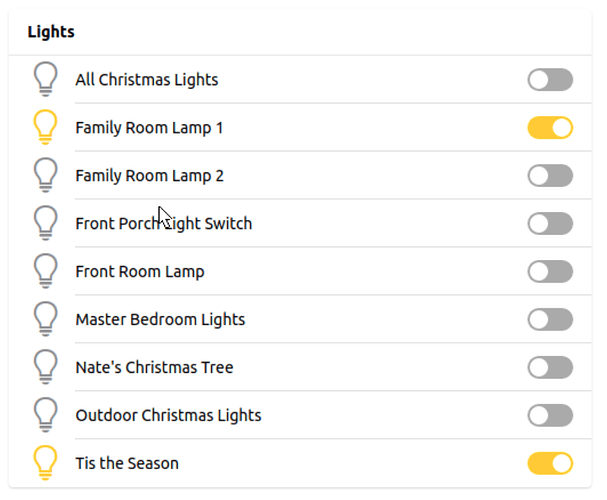Click the yellow Tis the Season bulb icon
The width and height of the screenshot is (607, 500).
[x=45, y=463]
